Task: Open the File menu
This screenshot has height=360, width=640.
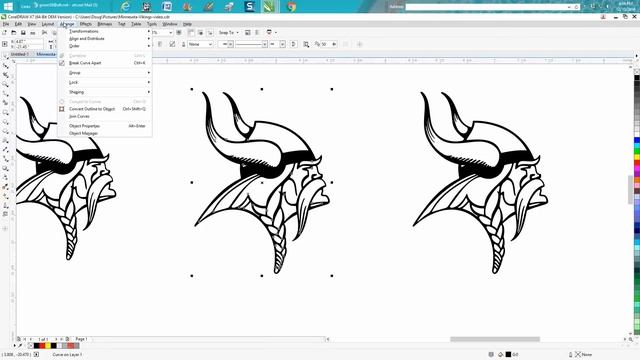Action: (x=6, y=24)
